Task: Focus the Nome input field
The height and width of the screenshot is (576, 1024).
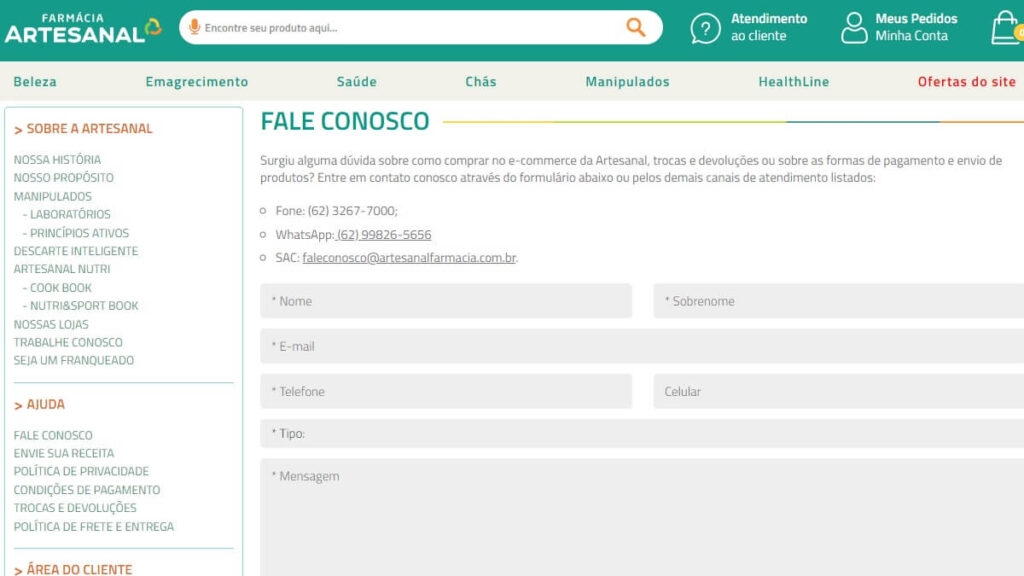Action: click(446, 301)
